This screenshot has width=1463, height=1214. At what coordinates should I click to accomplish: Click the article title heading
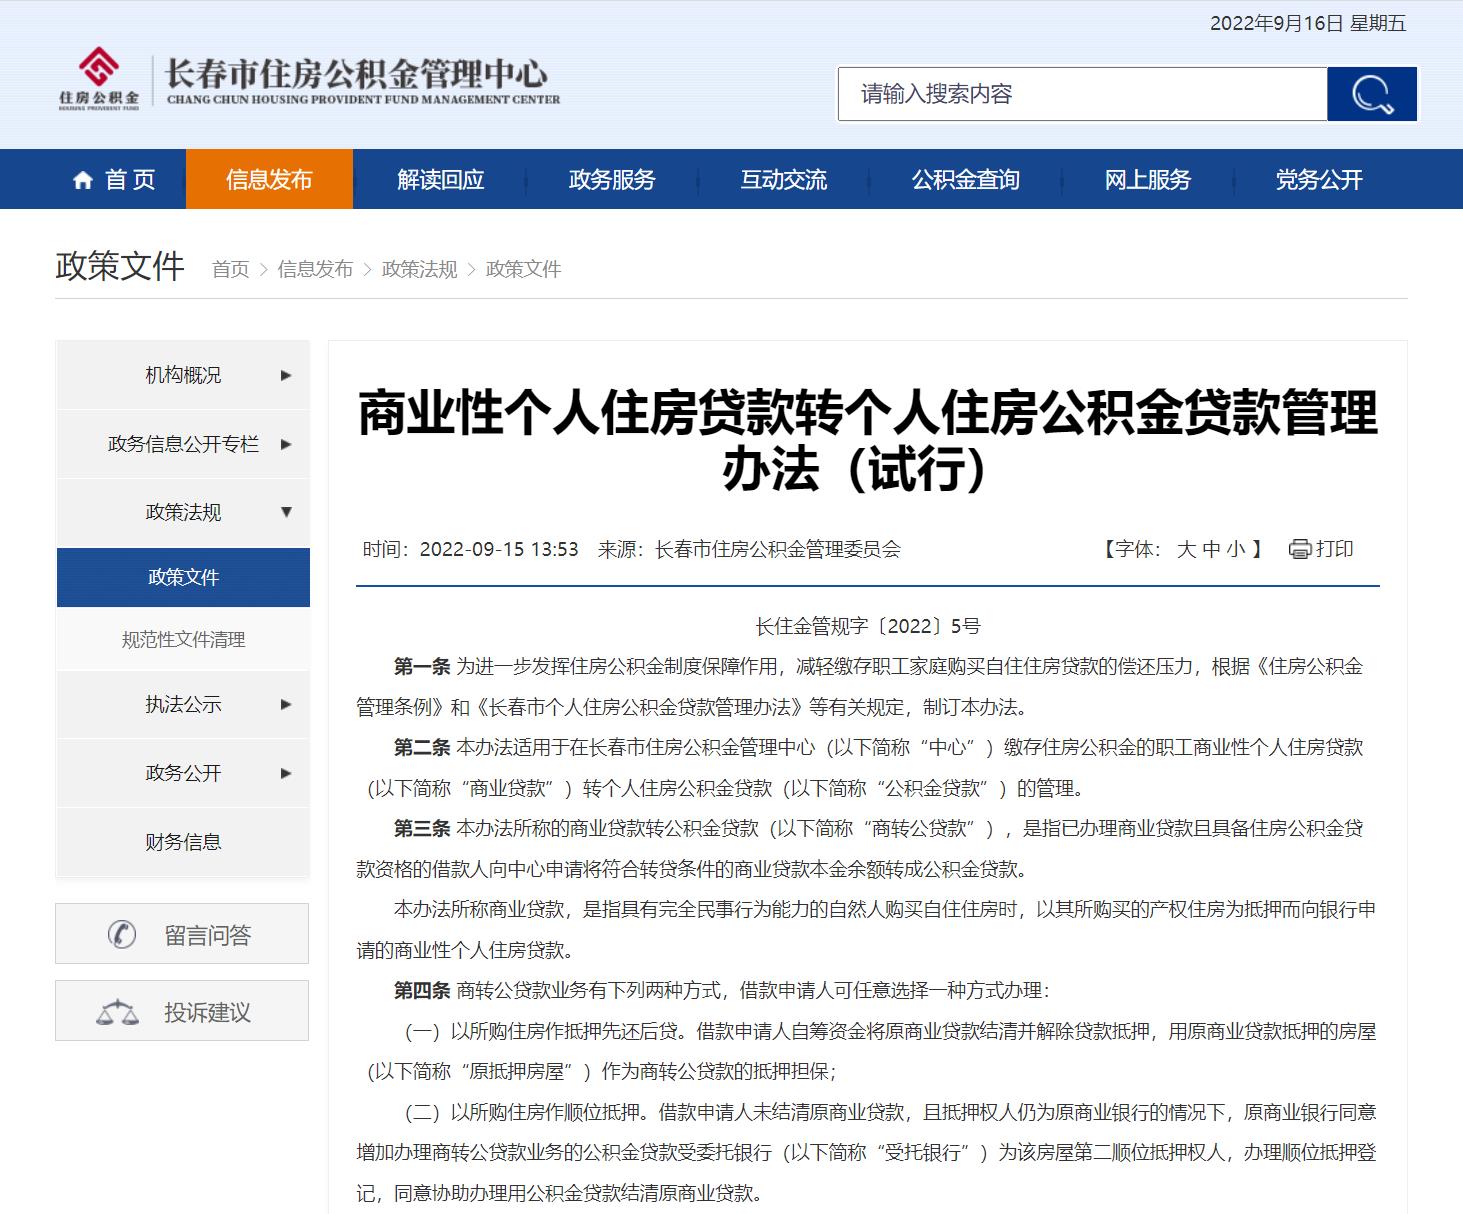(x=868, y=441)
